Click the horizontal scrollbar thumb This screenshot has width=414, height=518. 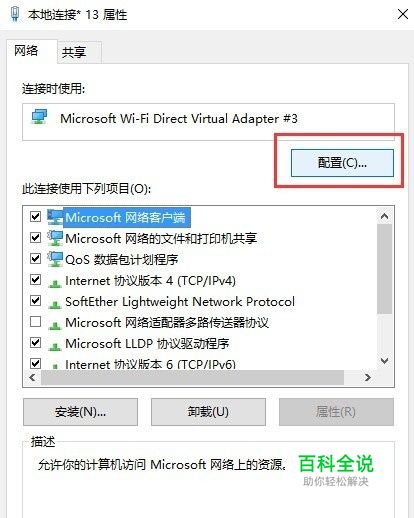tap(192, 377)
